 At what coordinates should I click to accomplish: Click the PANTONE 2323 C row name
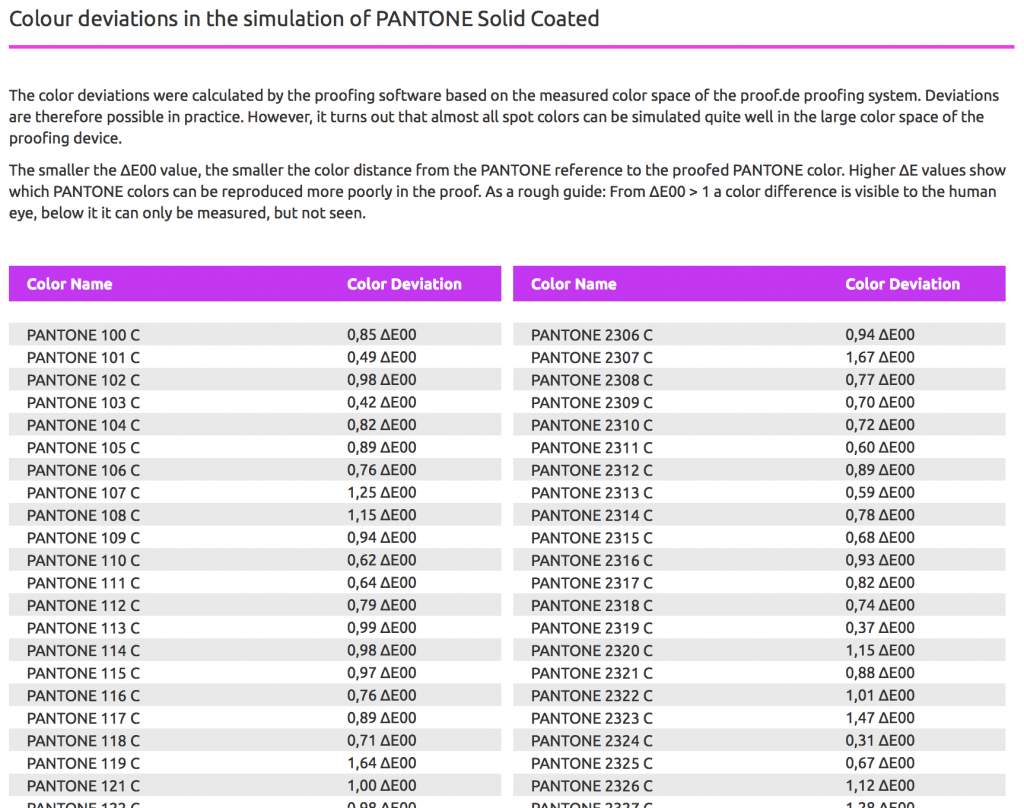click(x=592, y=719)
